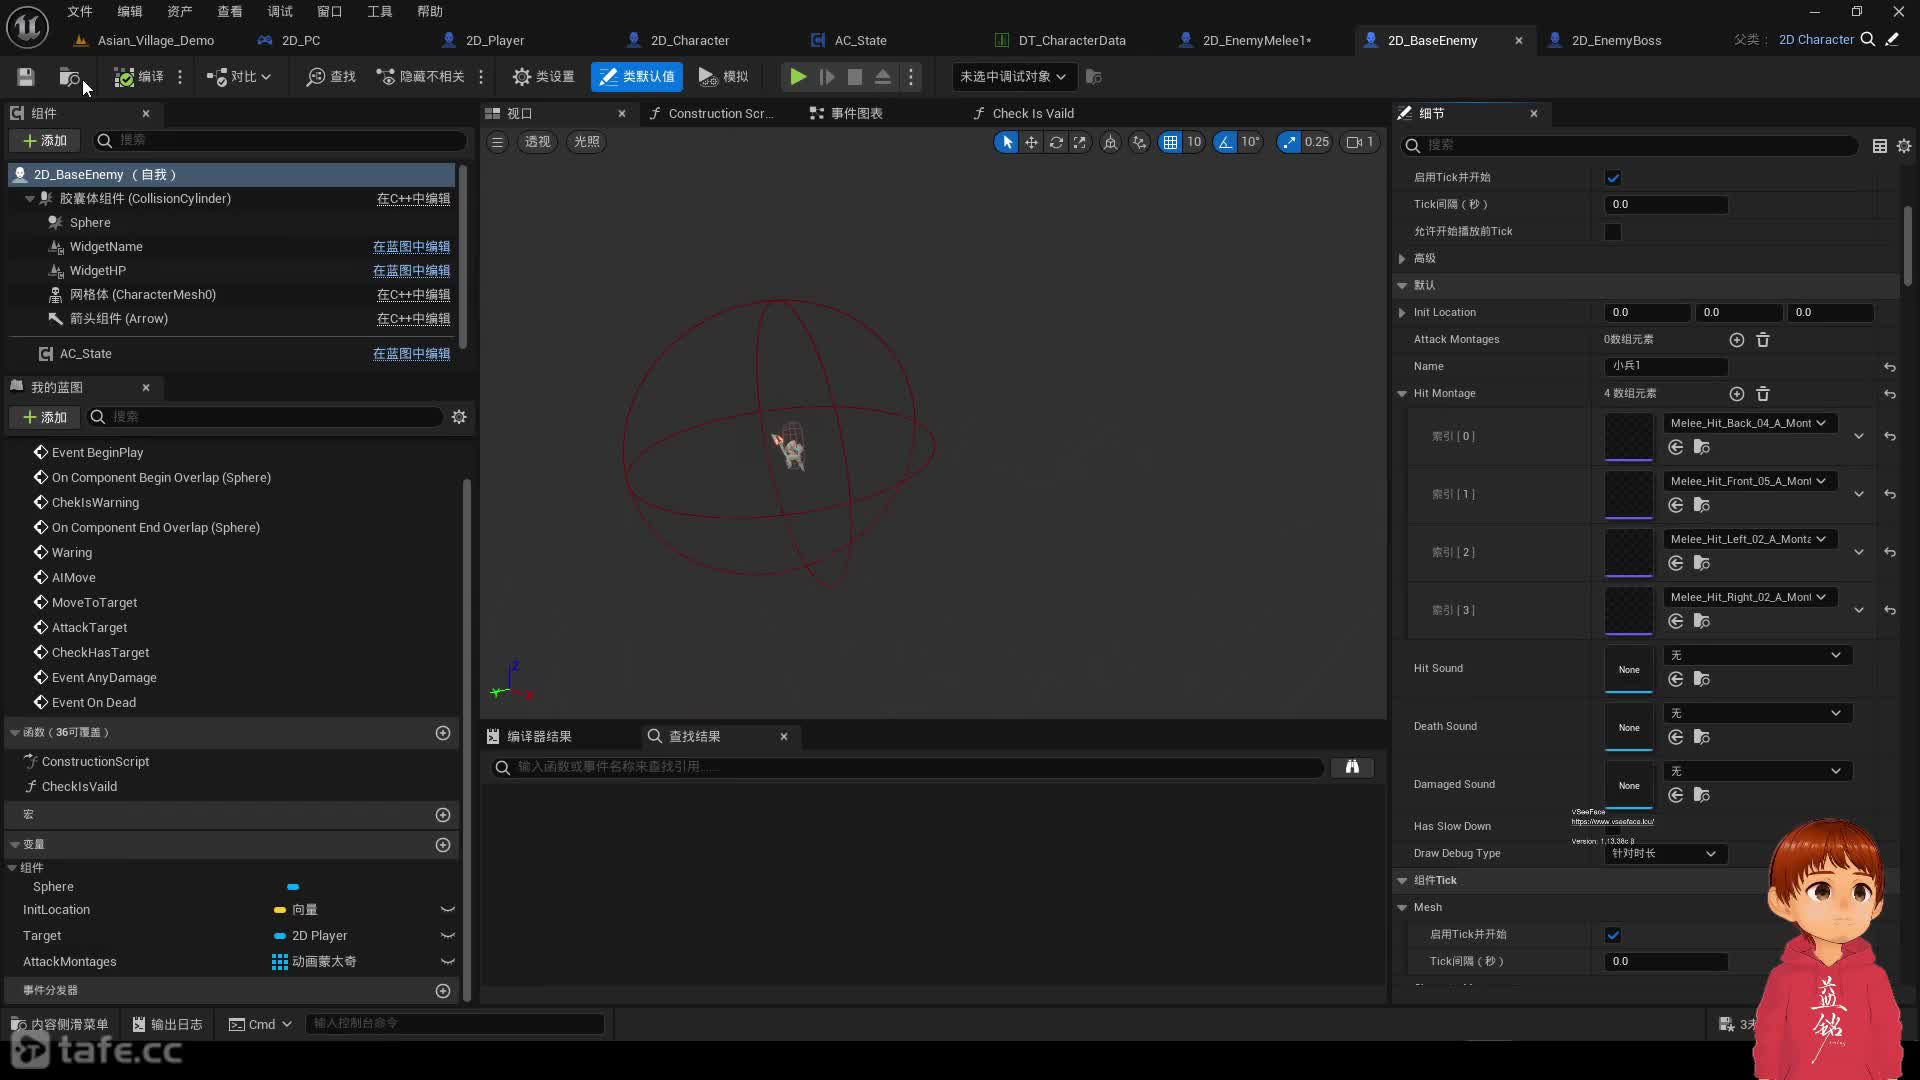This screenshot has width=1920, height=1080.
Task: Open My Blueprint settings gear
Action: pyautogui.click(x=459, y=417)
